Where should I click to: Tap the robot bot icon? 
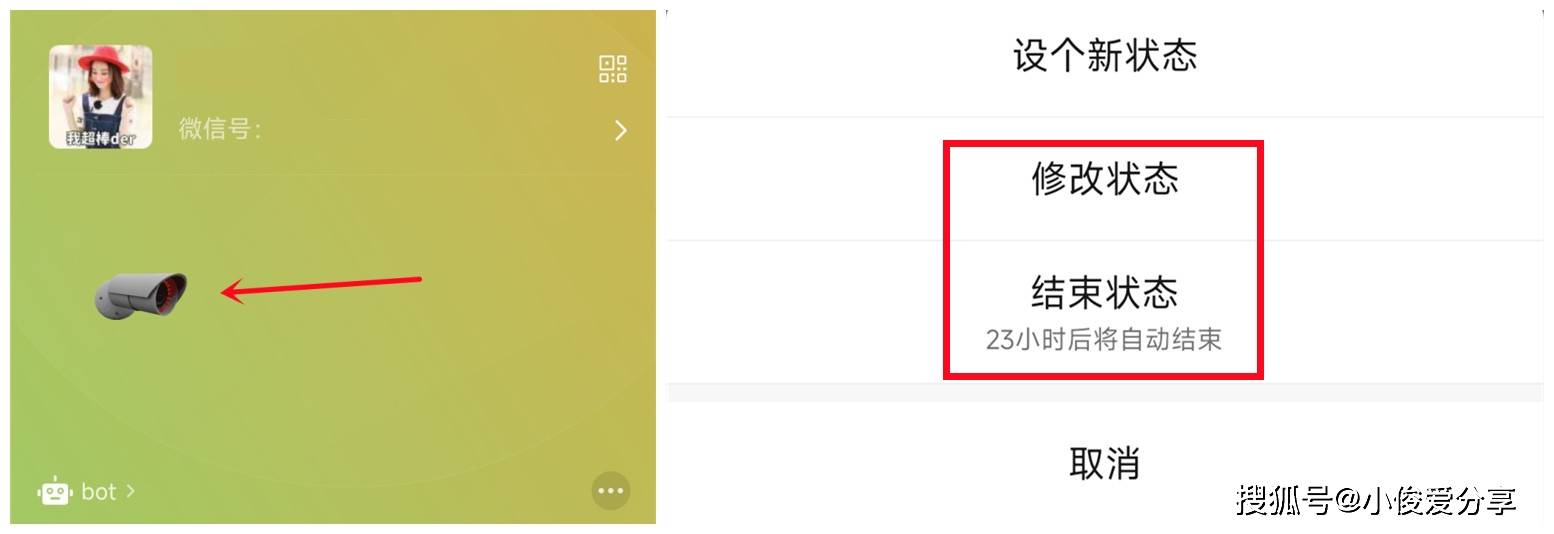[x=55, y=491]
